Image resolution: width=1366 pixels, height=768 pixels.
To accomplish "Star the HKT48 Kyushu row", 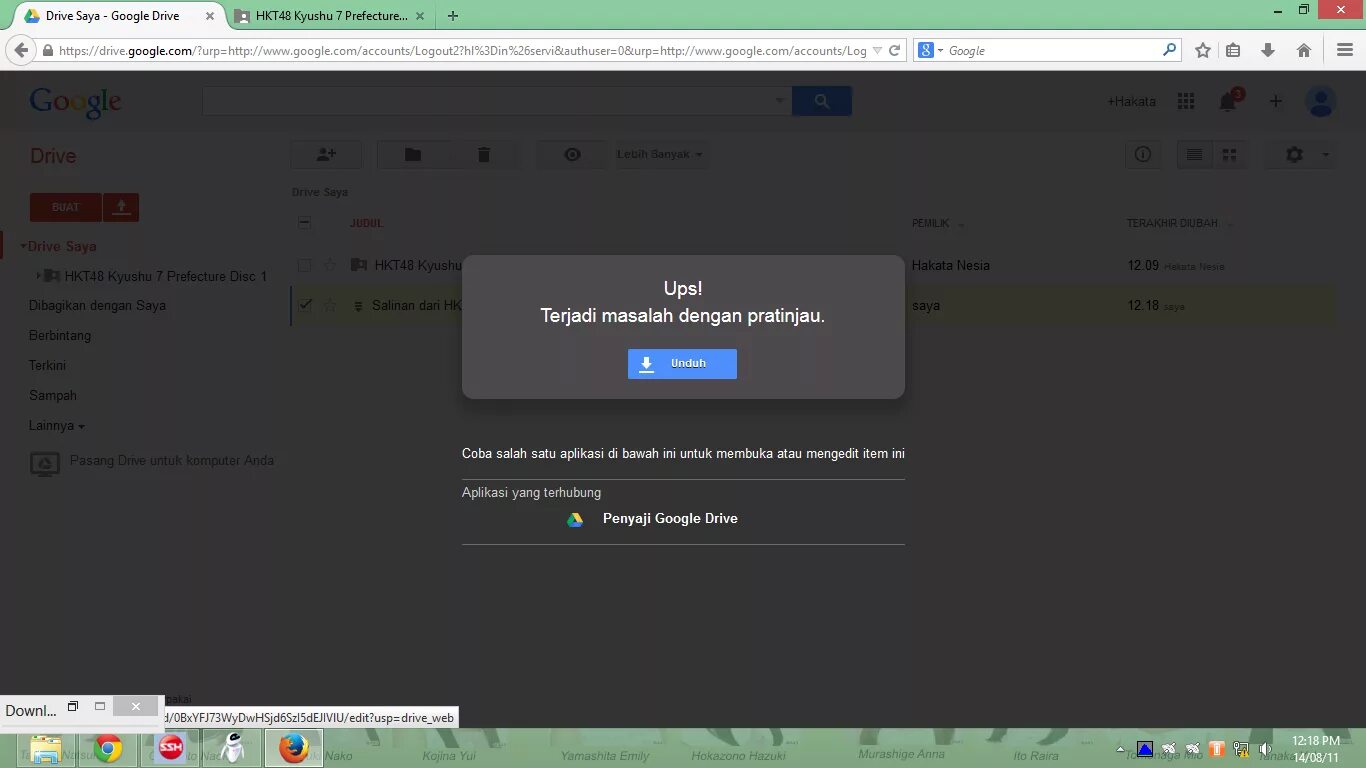I will coord(330,265).
